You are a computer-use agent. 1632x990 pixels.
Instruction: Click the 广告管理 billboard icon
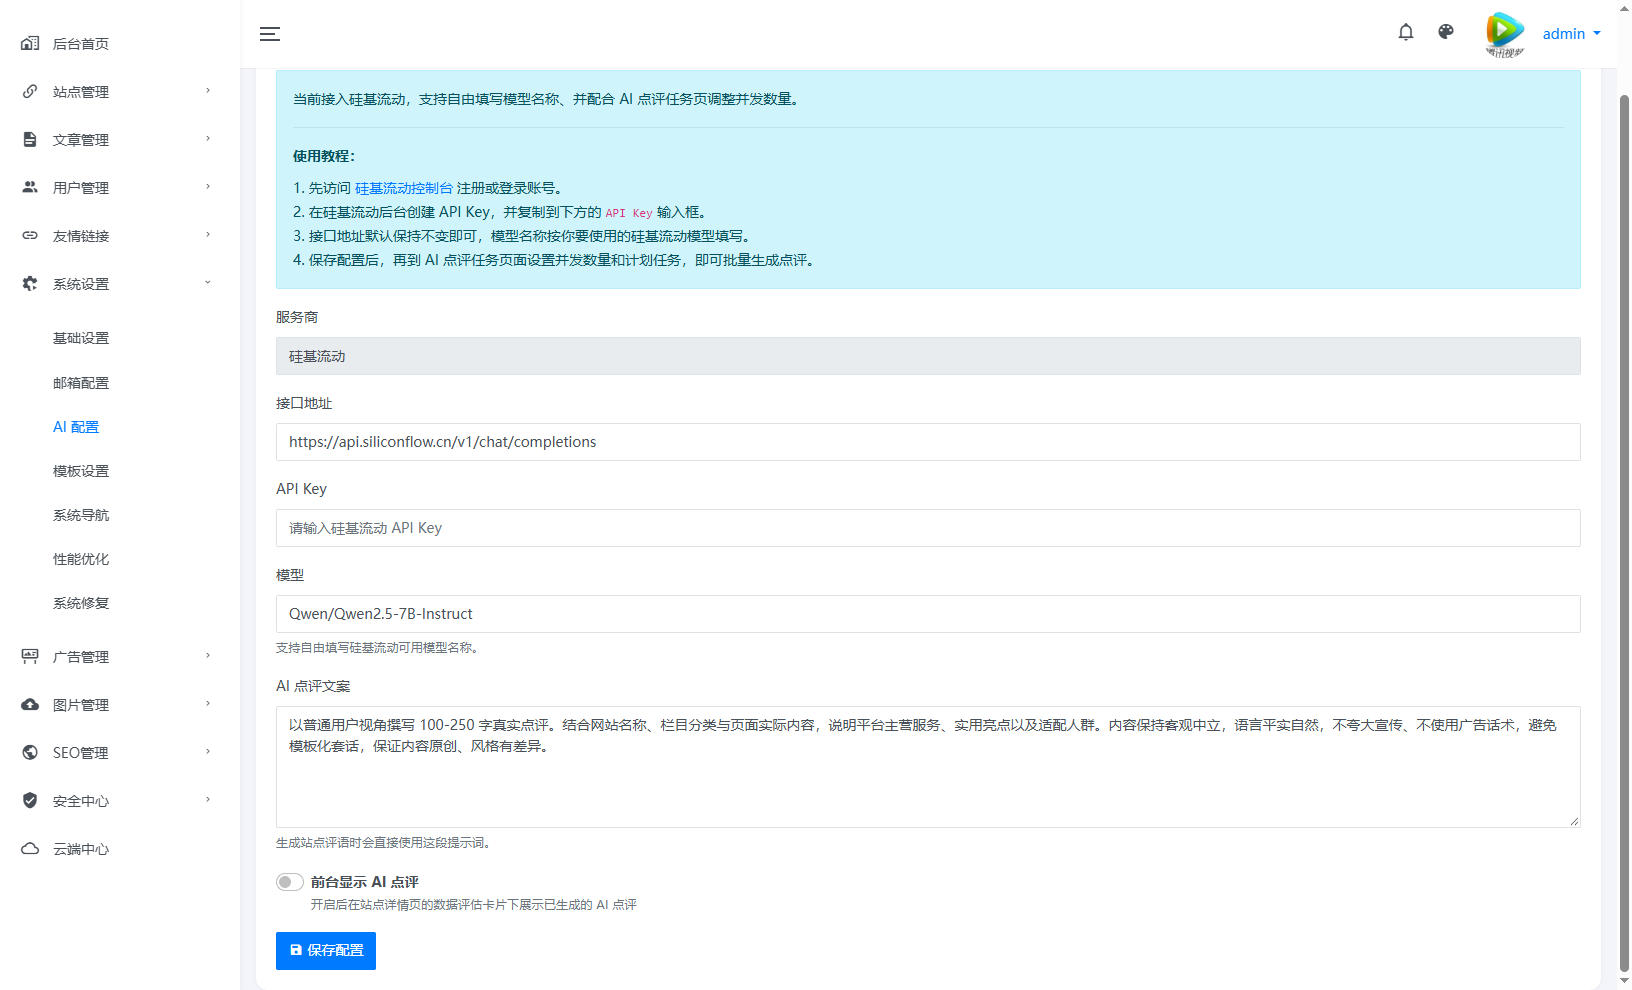tap(30, 656)
